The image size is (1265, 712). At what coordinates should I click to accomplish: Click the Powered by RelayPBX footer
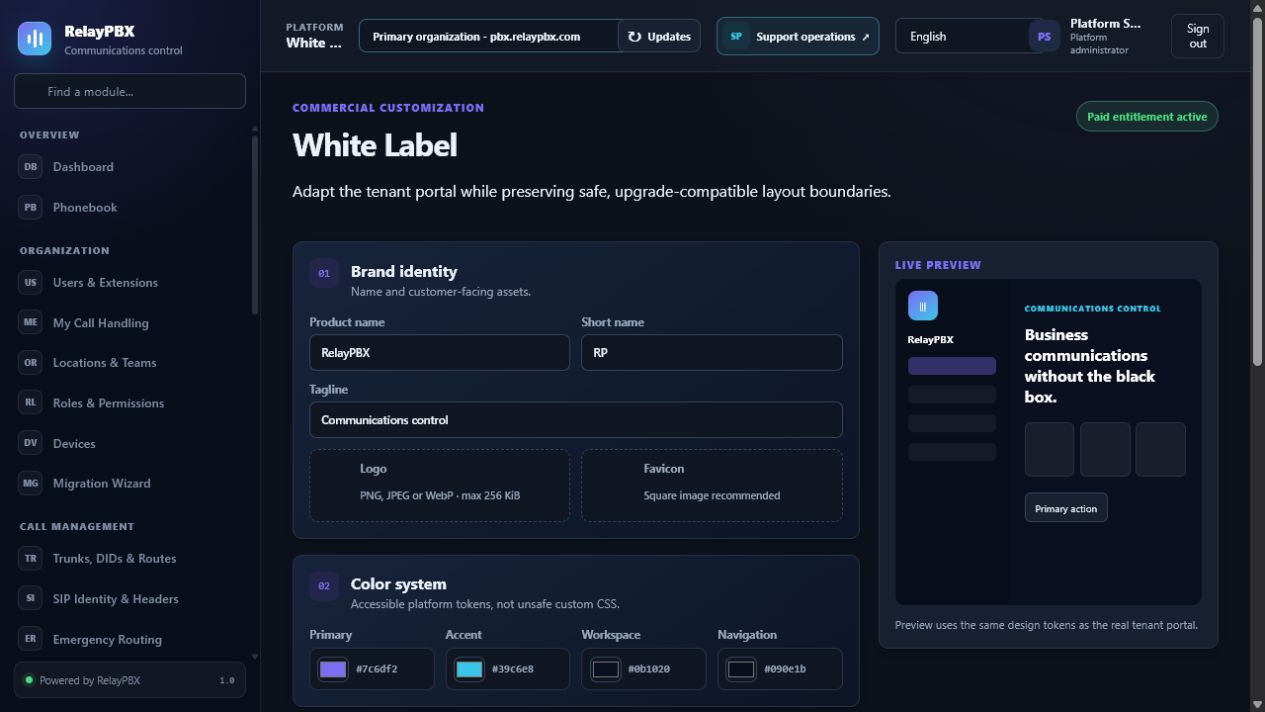(130, 680)
